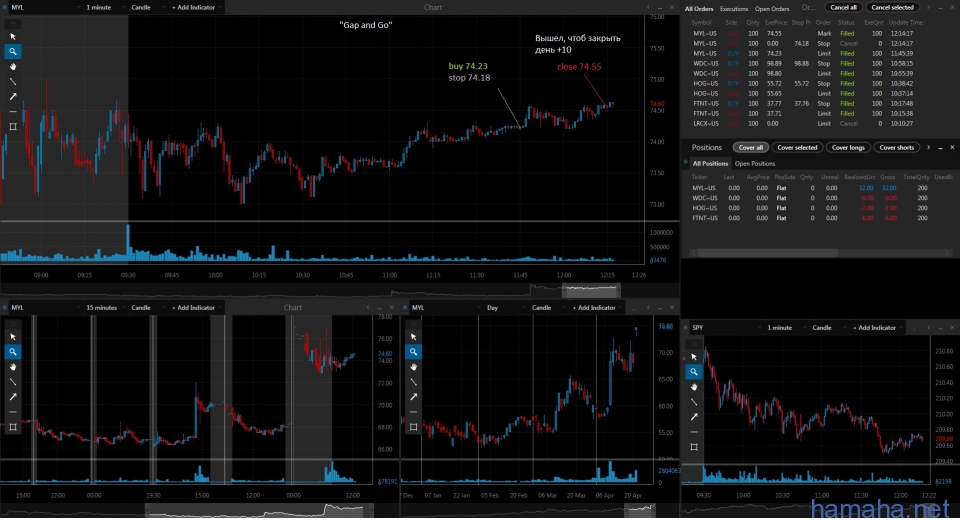Select rectangle tool in SPY chart
Viewport: 960px width, 520px height.
(694, 447)
